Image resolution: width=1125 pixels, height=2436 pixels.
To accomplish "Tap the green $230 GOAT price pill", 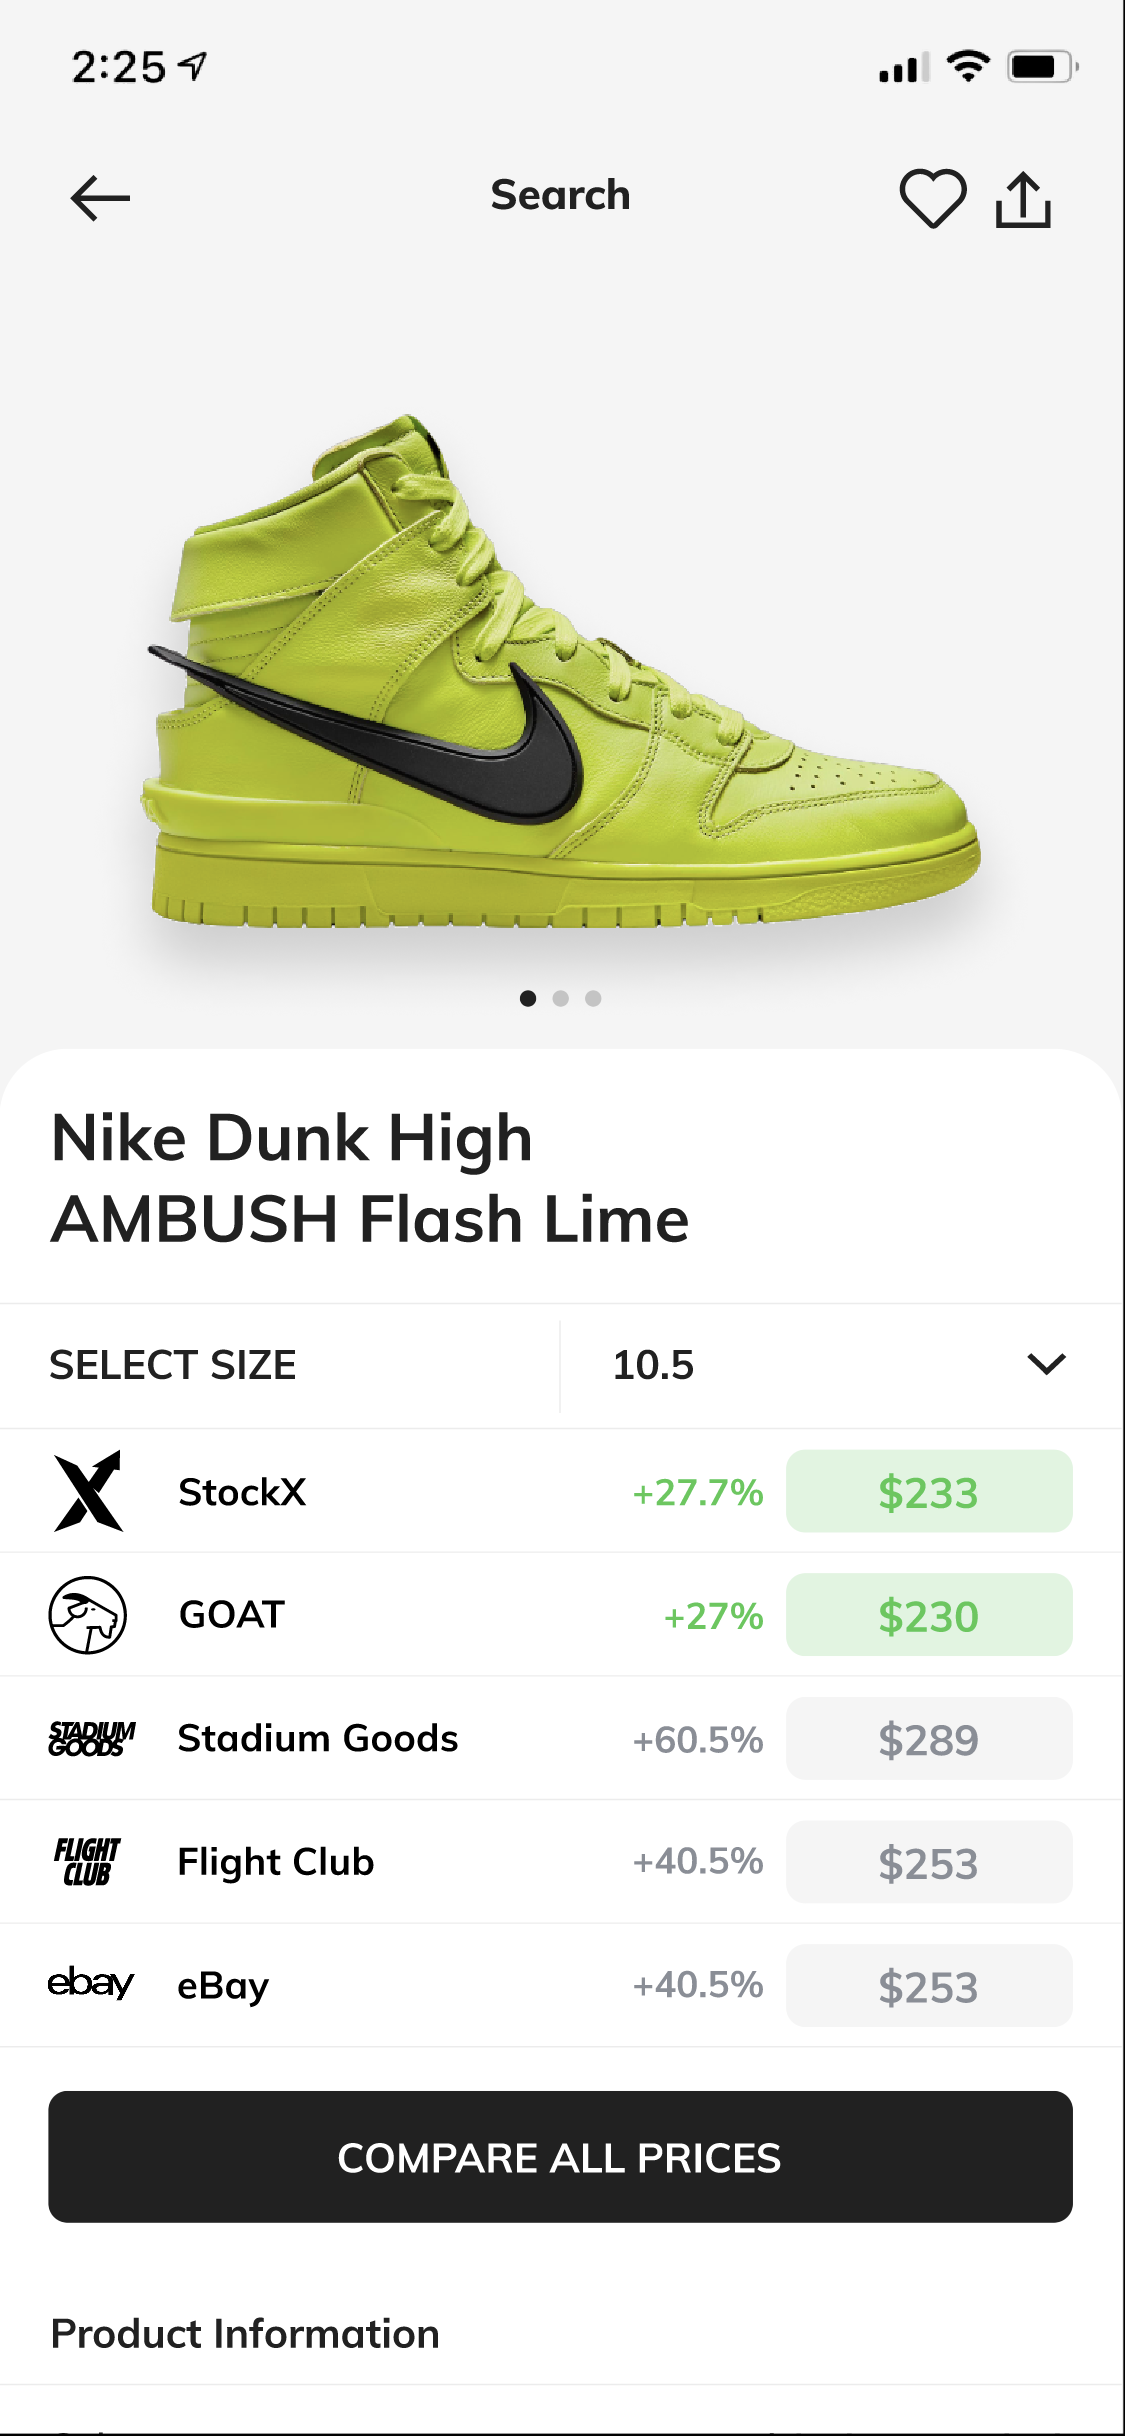I will click(929, 1615).
